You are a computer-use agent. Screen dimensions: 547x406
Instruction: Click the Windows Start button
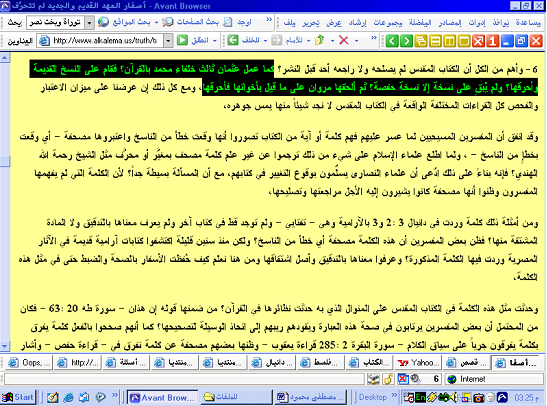[18, 397]
